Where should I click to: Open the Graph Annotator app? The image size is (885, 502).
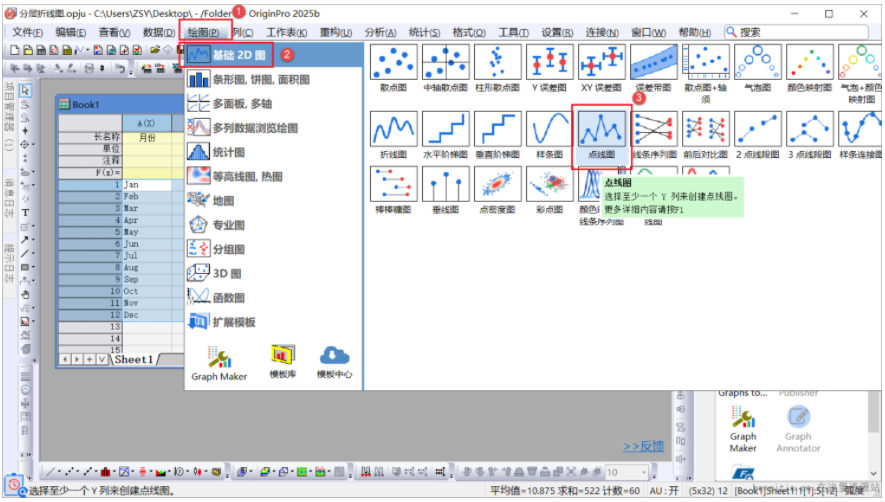pos(798,429)
